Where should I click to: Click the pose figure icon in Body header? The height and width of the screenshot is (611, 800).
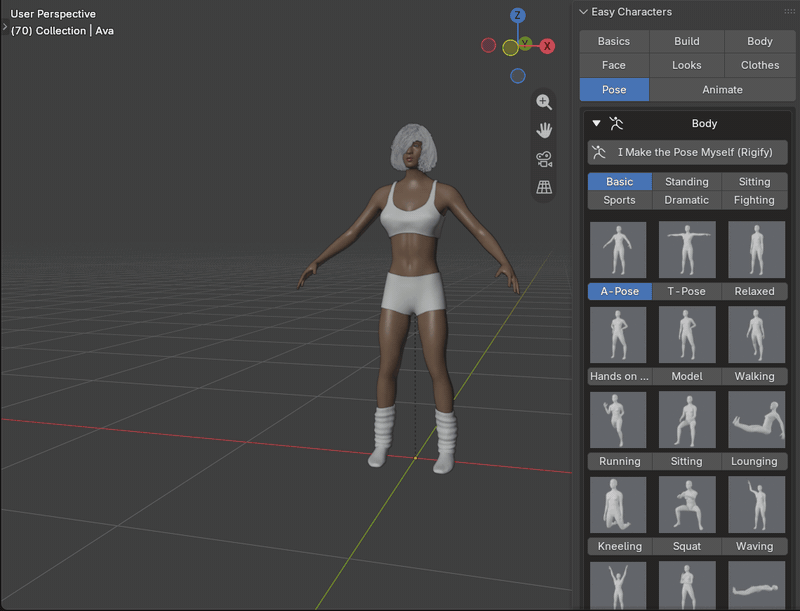616,123
